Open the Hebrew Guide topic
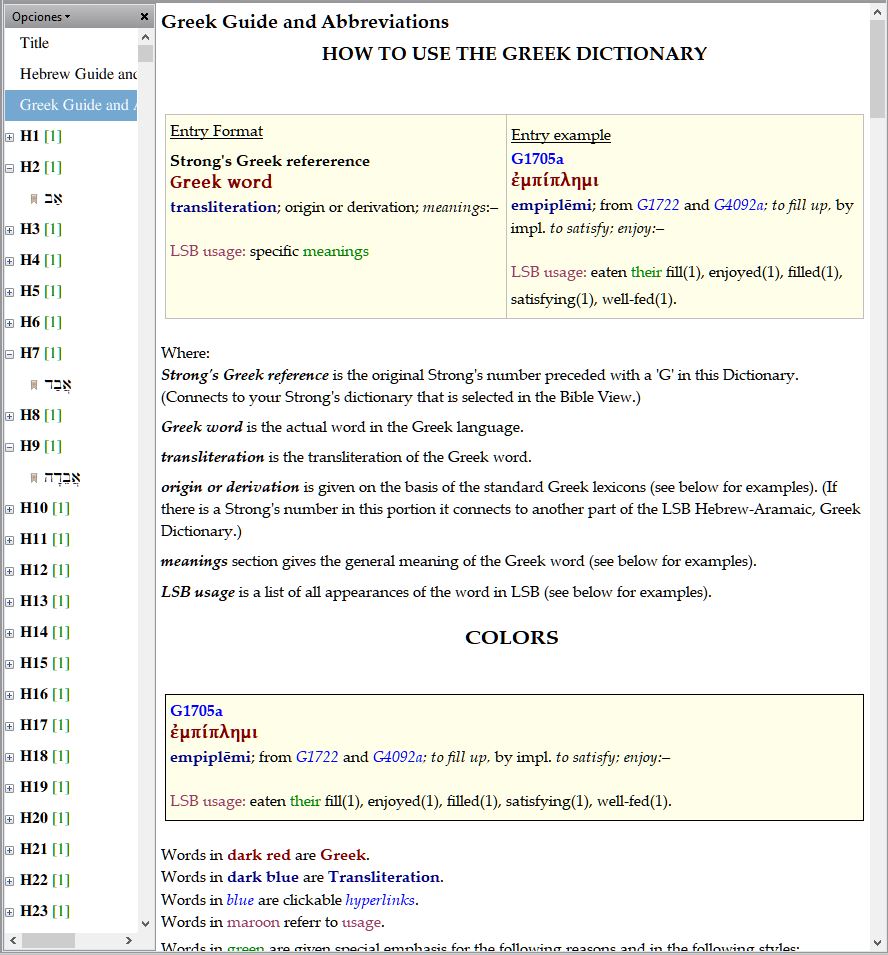The image size is (888, 955). [78, 74]
